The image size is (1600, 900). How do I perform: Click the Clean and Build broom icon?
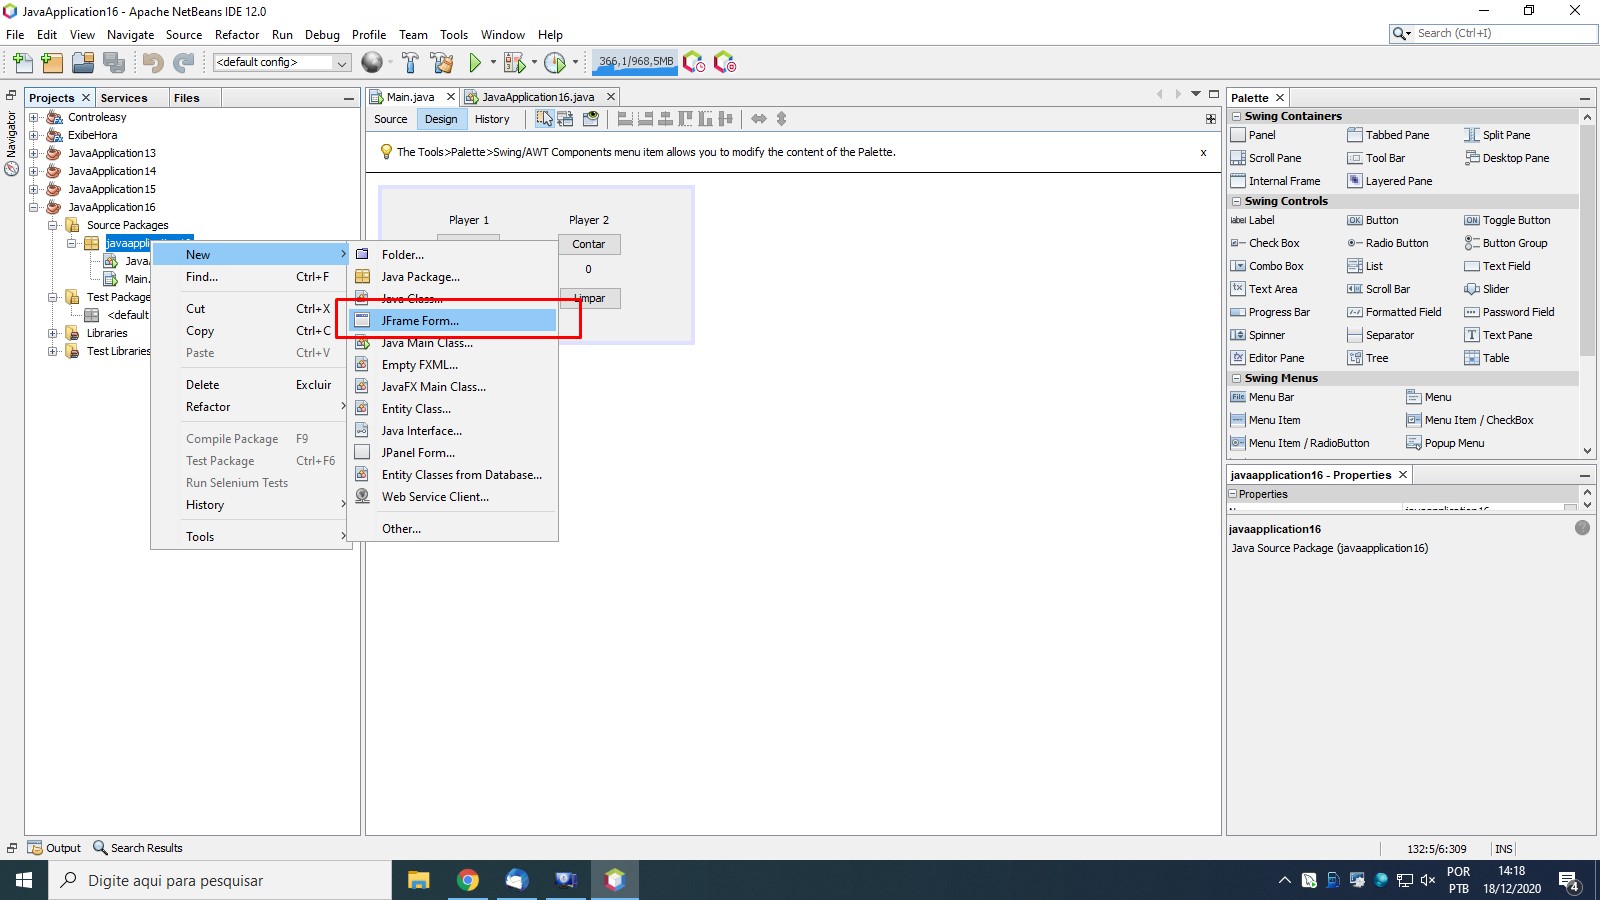click(442, 63)
